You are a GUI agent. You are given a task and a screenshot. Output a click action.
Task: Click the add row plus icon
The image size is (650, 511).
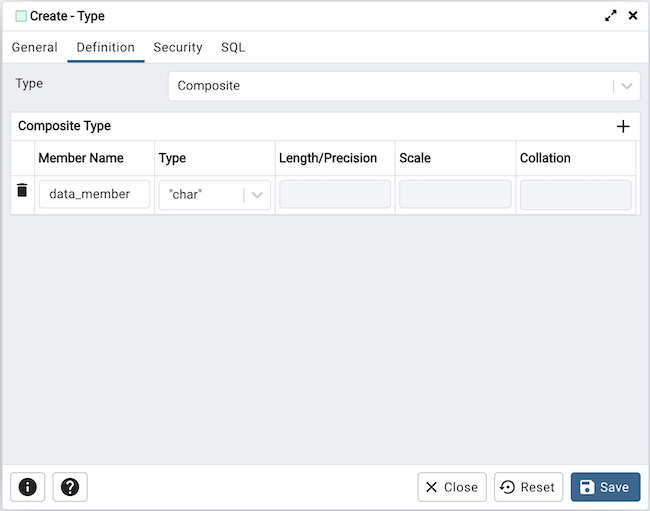623,126
